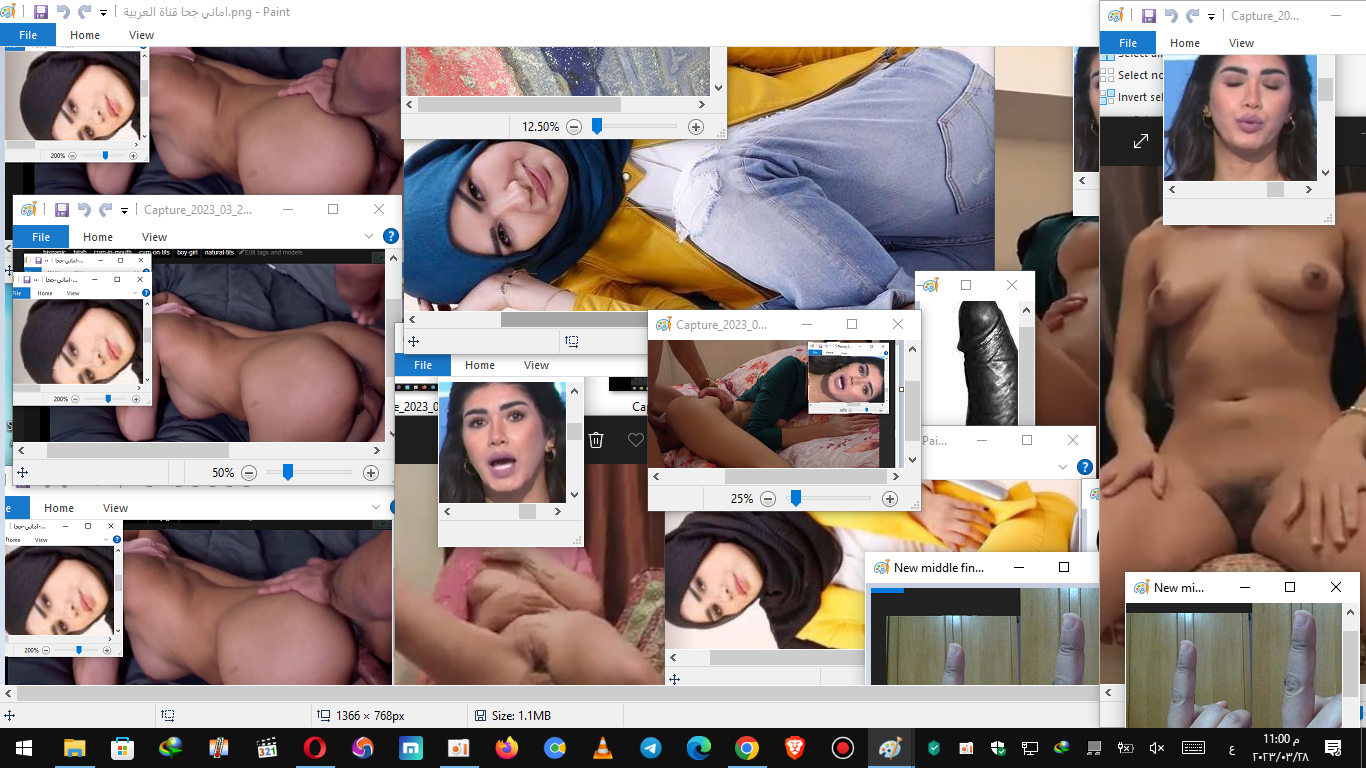Open File menu in main Paint window
The width and height of the screenshot is (1366, 768).
28,35
